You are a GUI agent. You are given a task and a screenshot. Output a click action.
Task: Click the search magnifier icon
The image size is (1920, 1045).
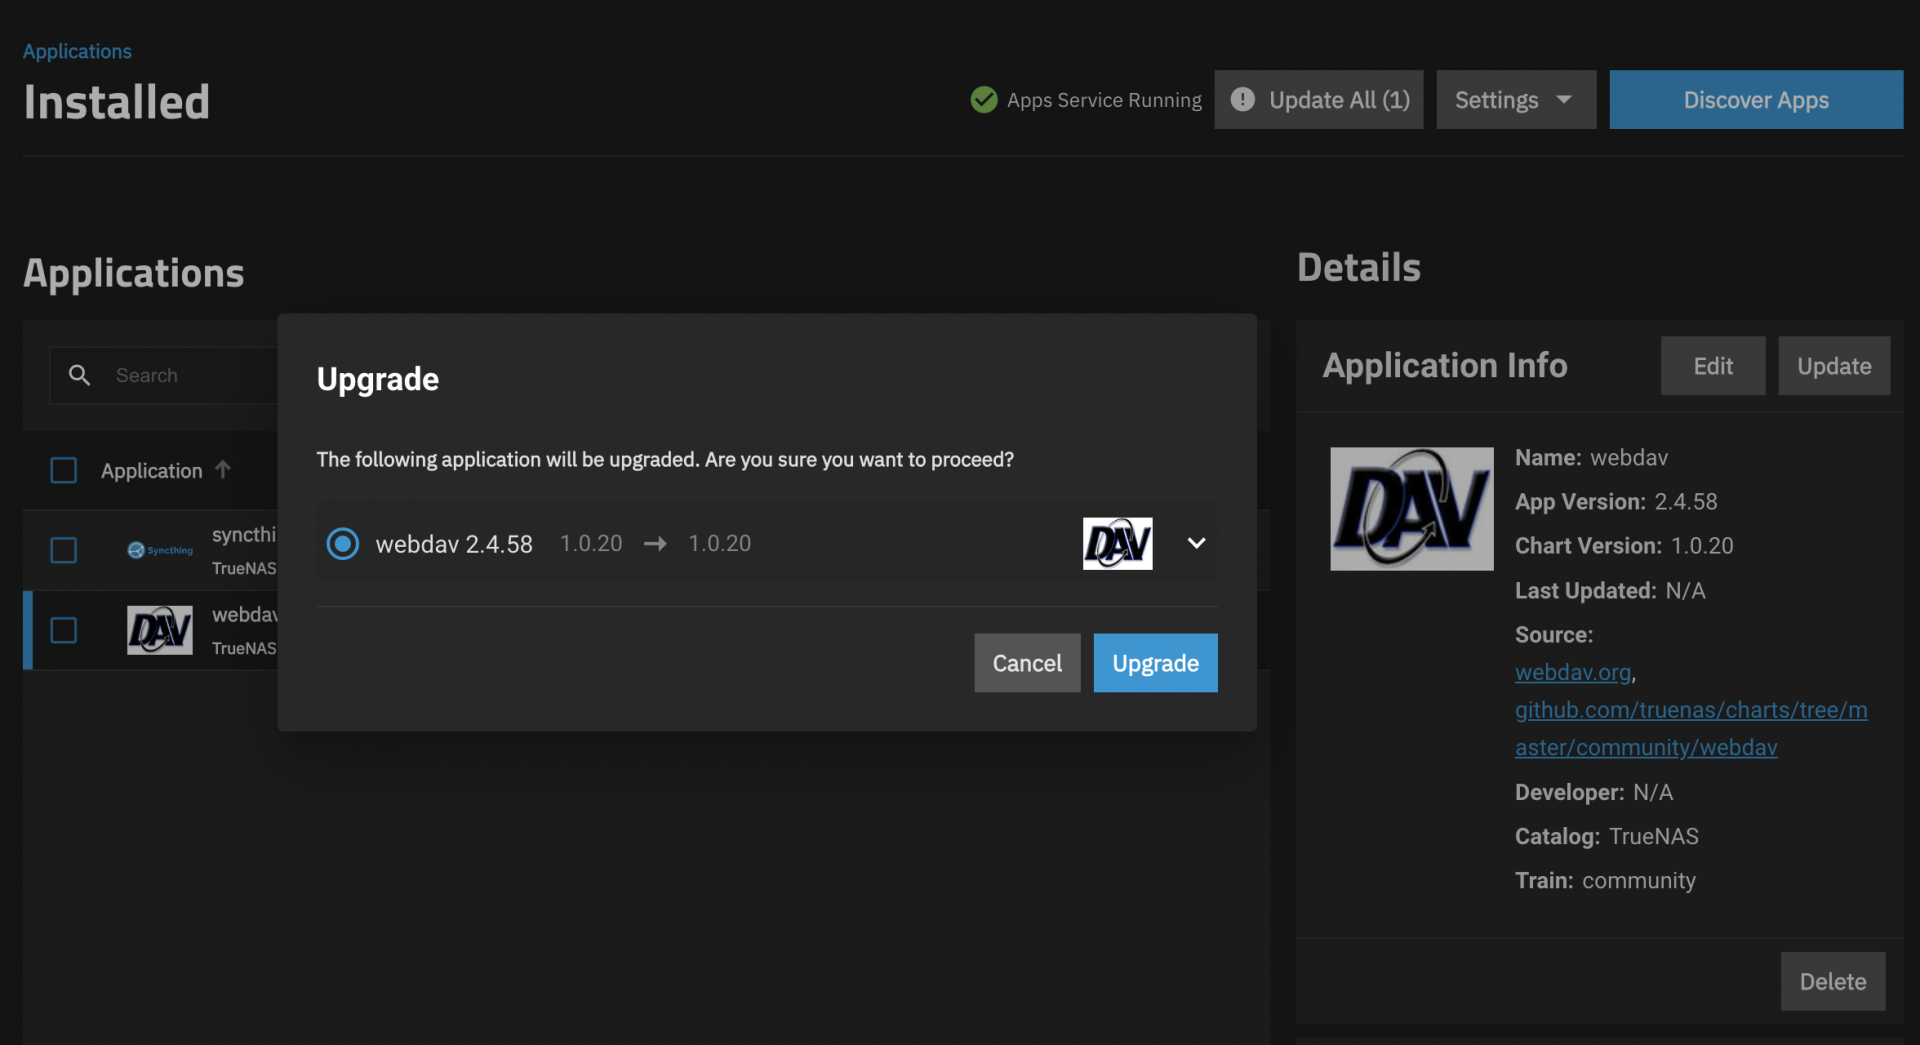point(79,375)
